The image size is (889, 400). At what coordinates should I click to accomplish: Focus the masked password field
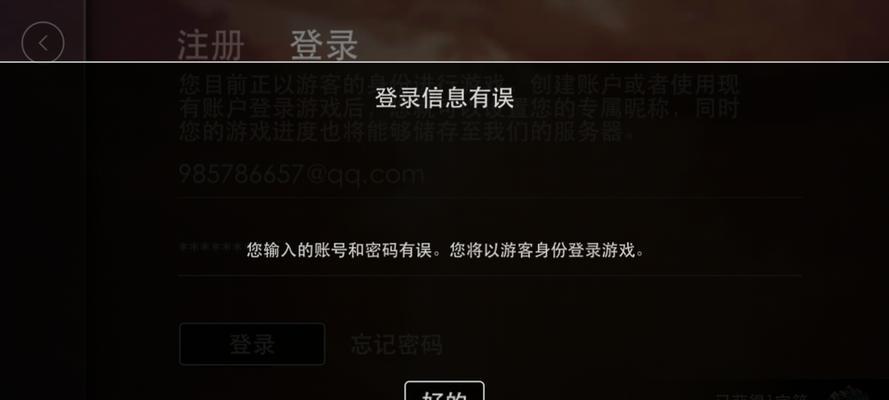[490, 249]
